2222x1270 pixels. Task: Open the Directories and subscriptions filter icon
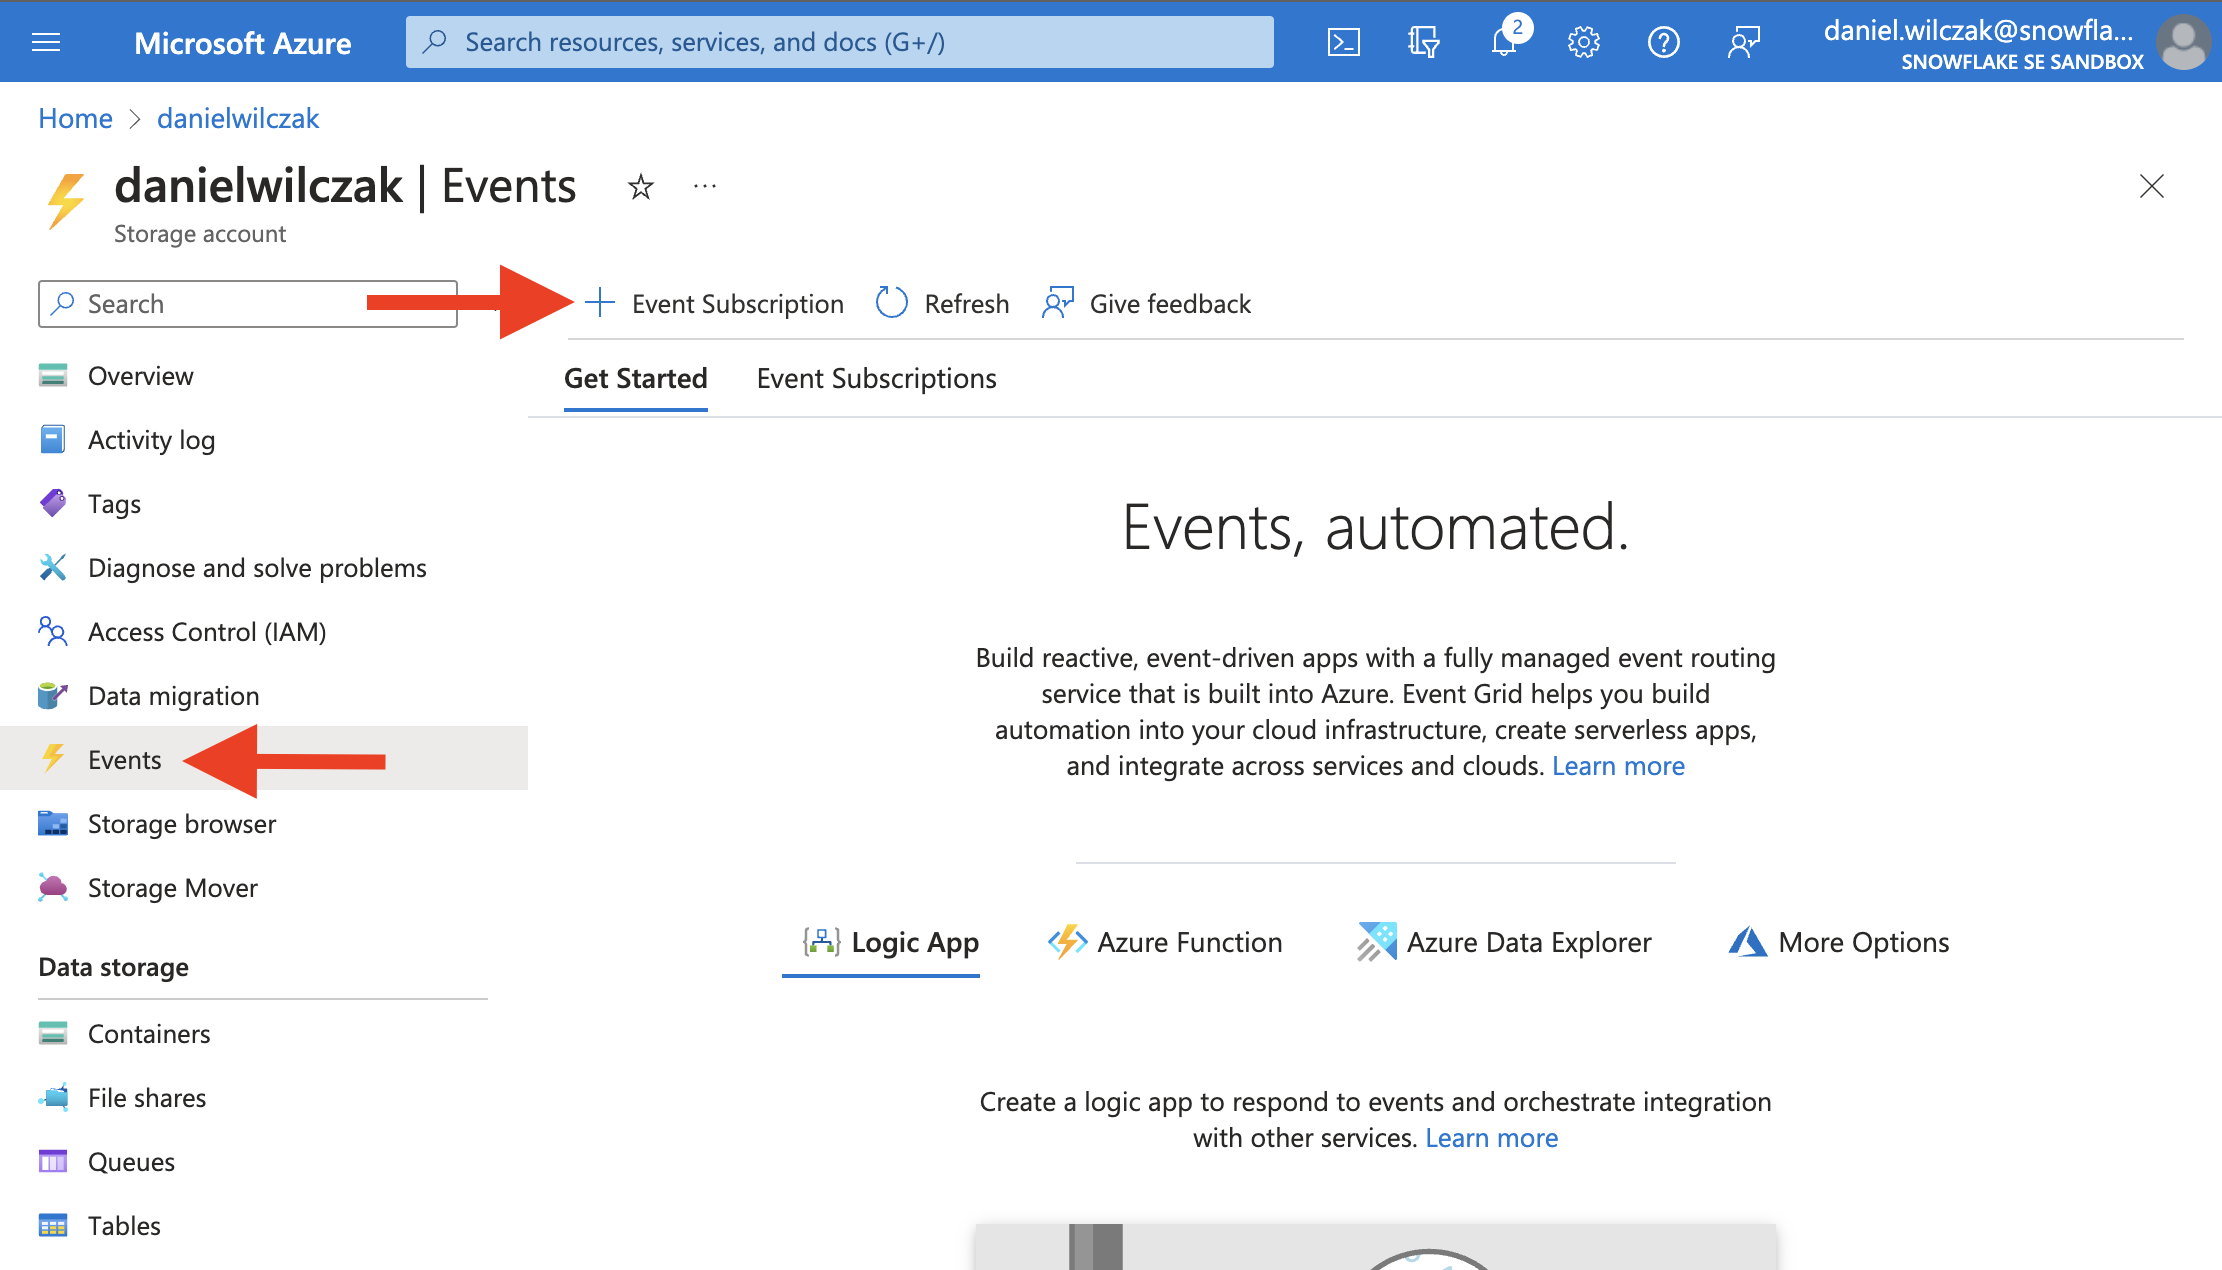[1423, 42]
